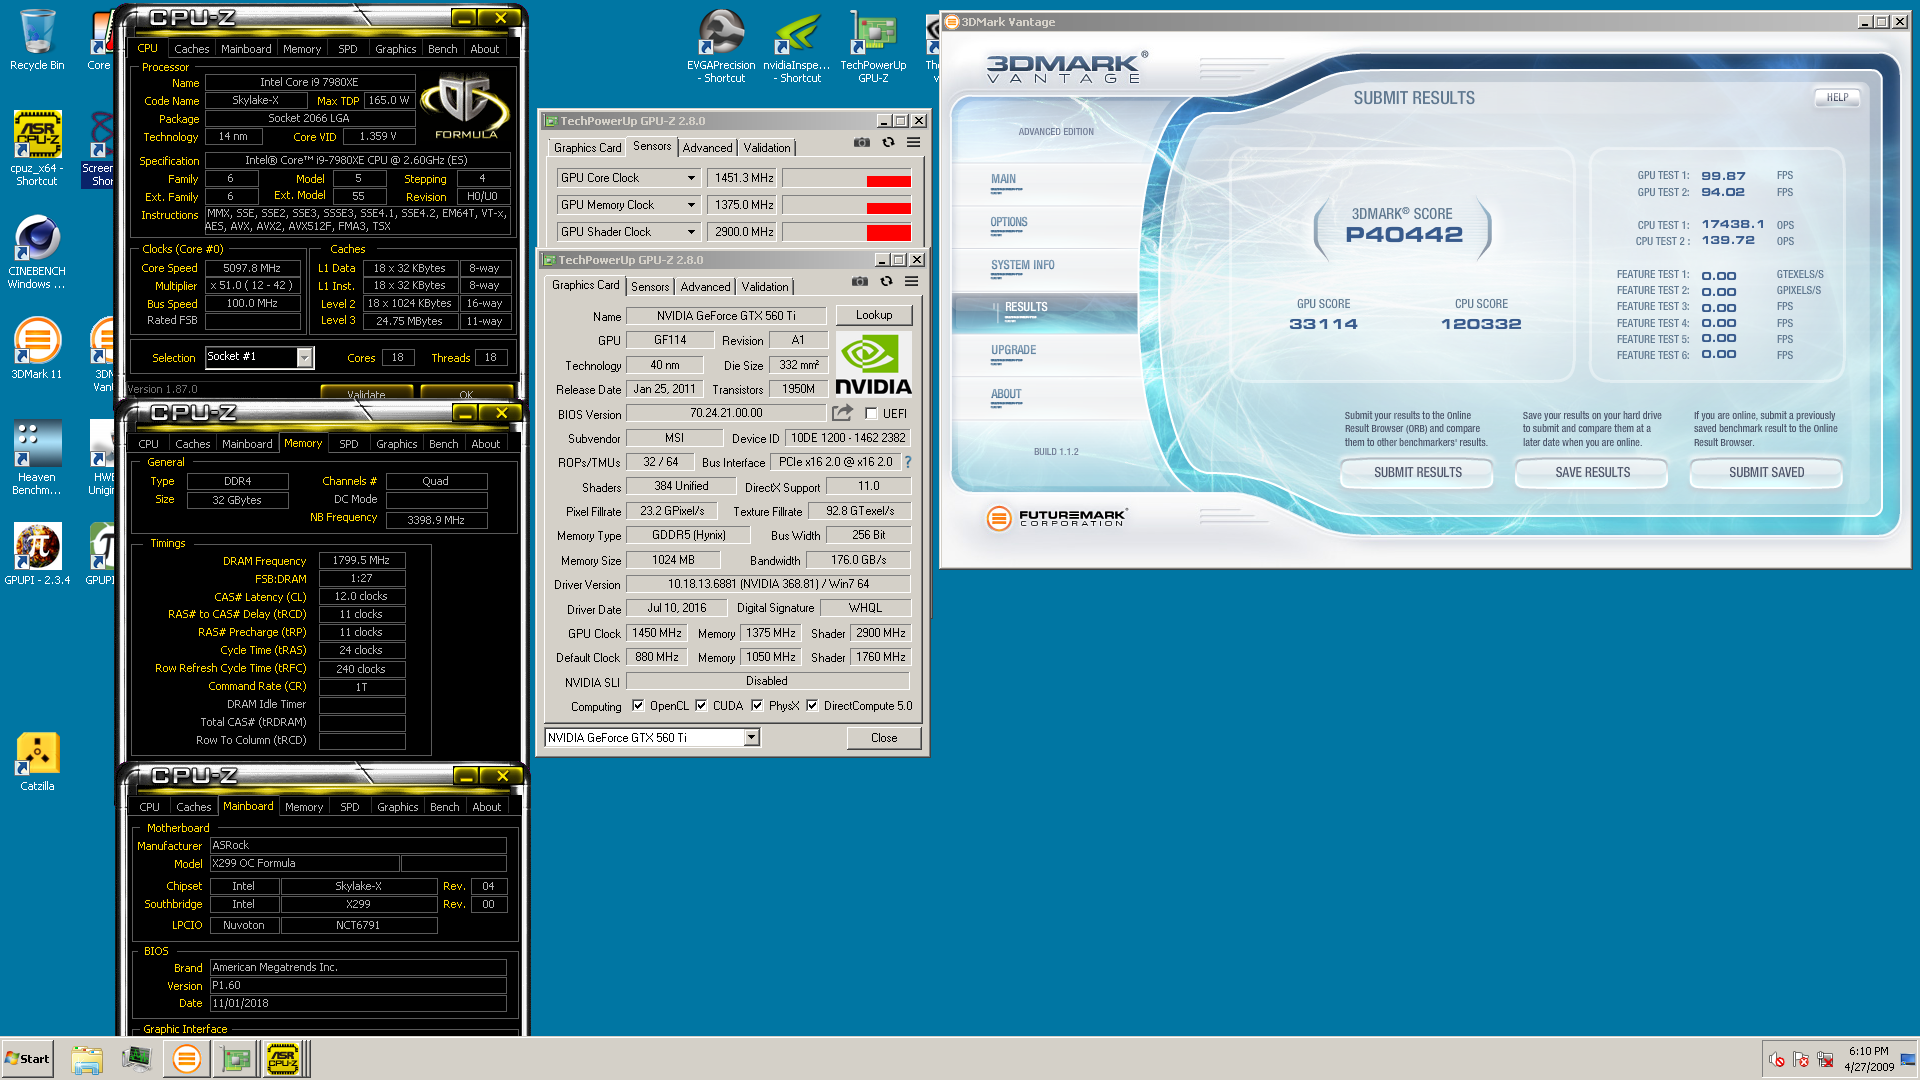Open hamburger menu in GPU-Z Graphics Card window
The image size is (1920, 1080).
coord(911,282)
